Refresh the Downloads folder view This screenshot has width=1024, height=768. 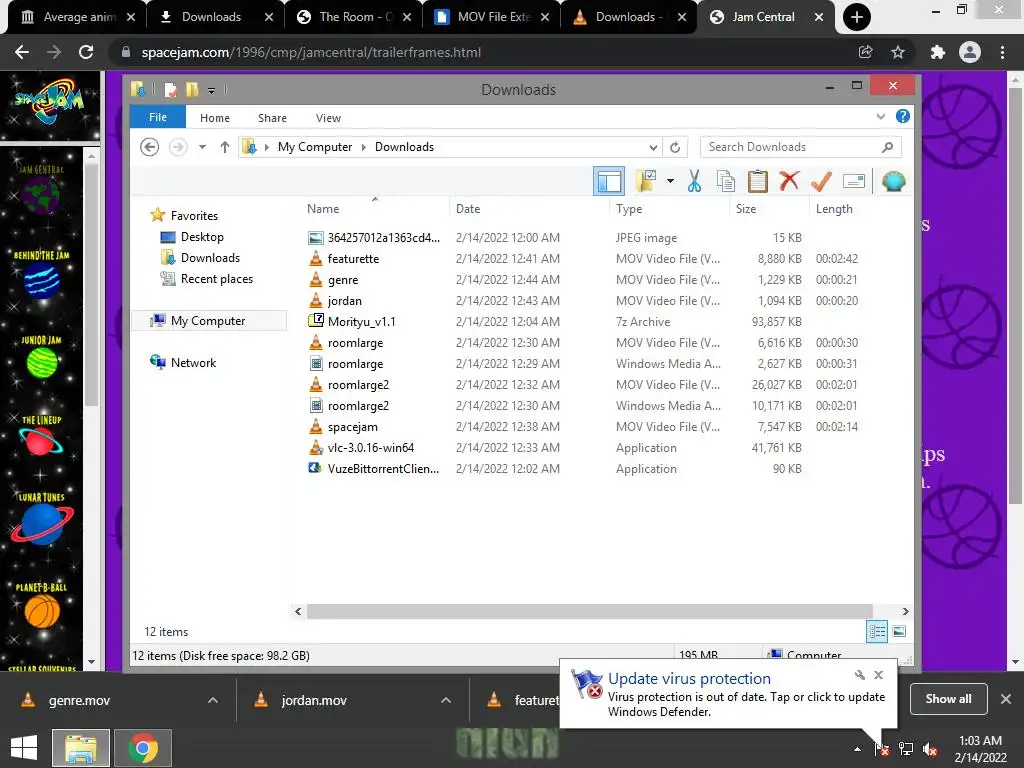(x=675, y=147)
